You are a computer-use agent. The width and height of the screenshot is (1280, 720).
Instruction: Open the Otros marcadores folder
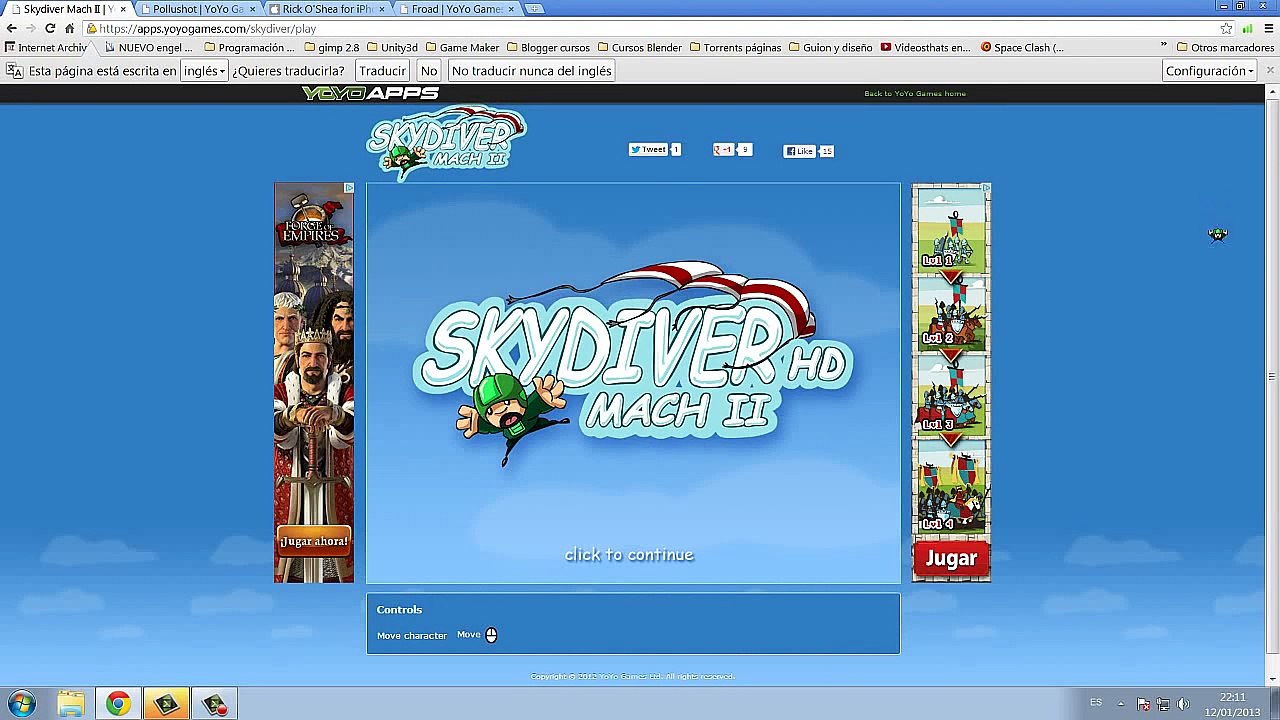(1225, 47)
